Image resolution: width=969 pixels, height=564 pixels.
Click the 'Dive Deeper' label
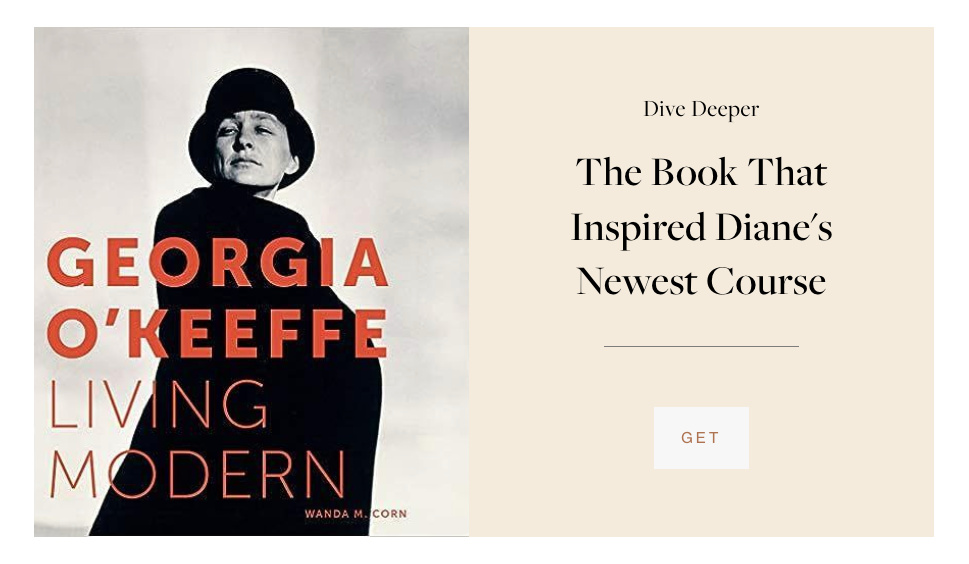click(701, 109)
